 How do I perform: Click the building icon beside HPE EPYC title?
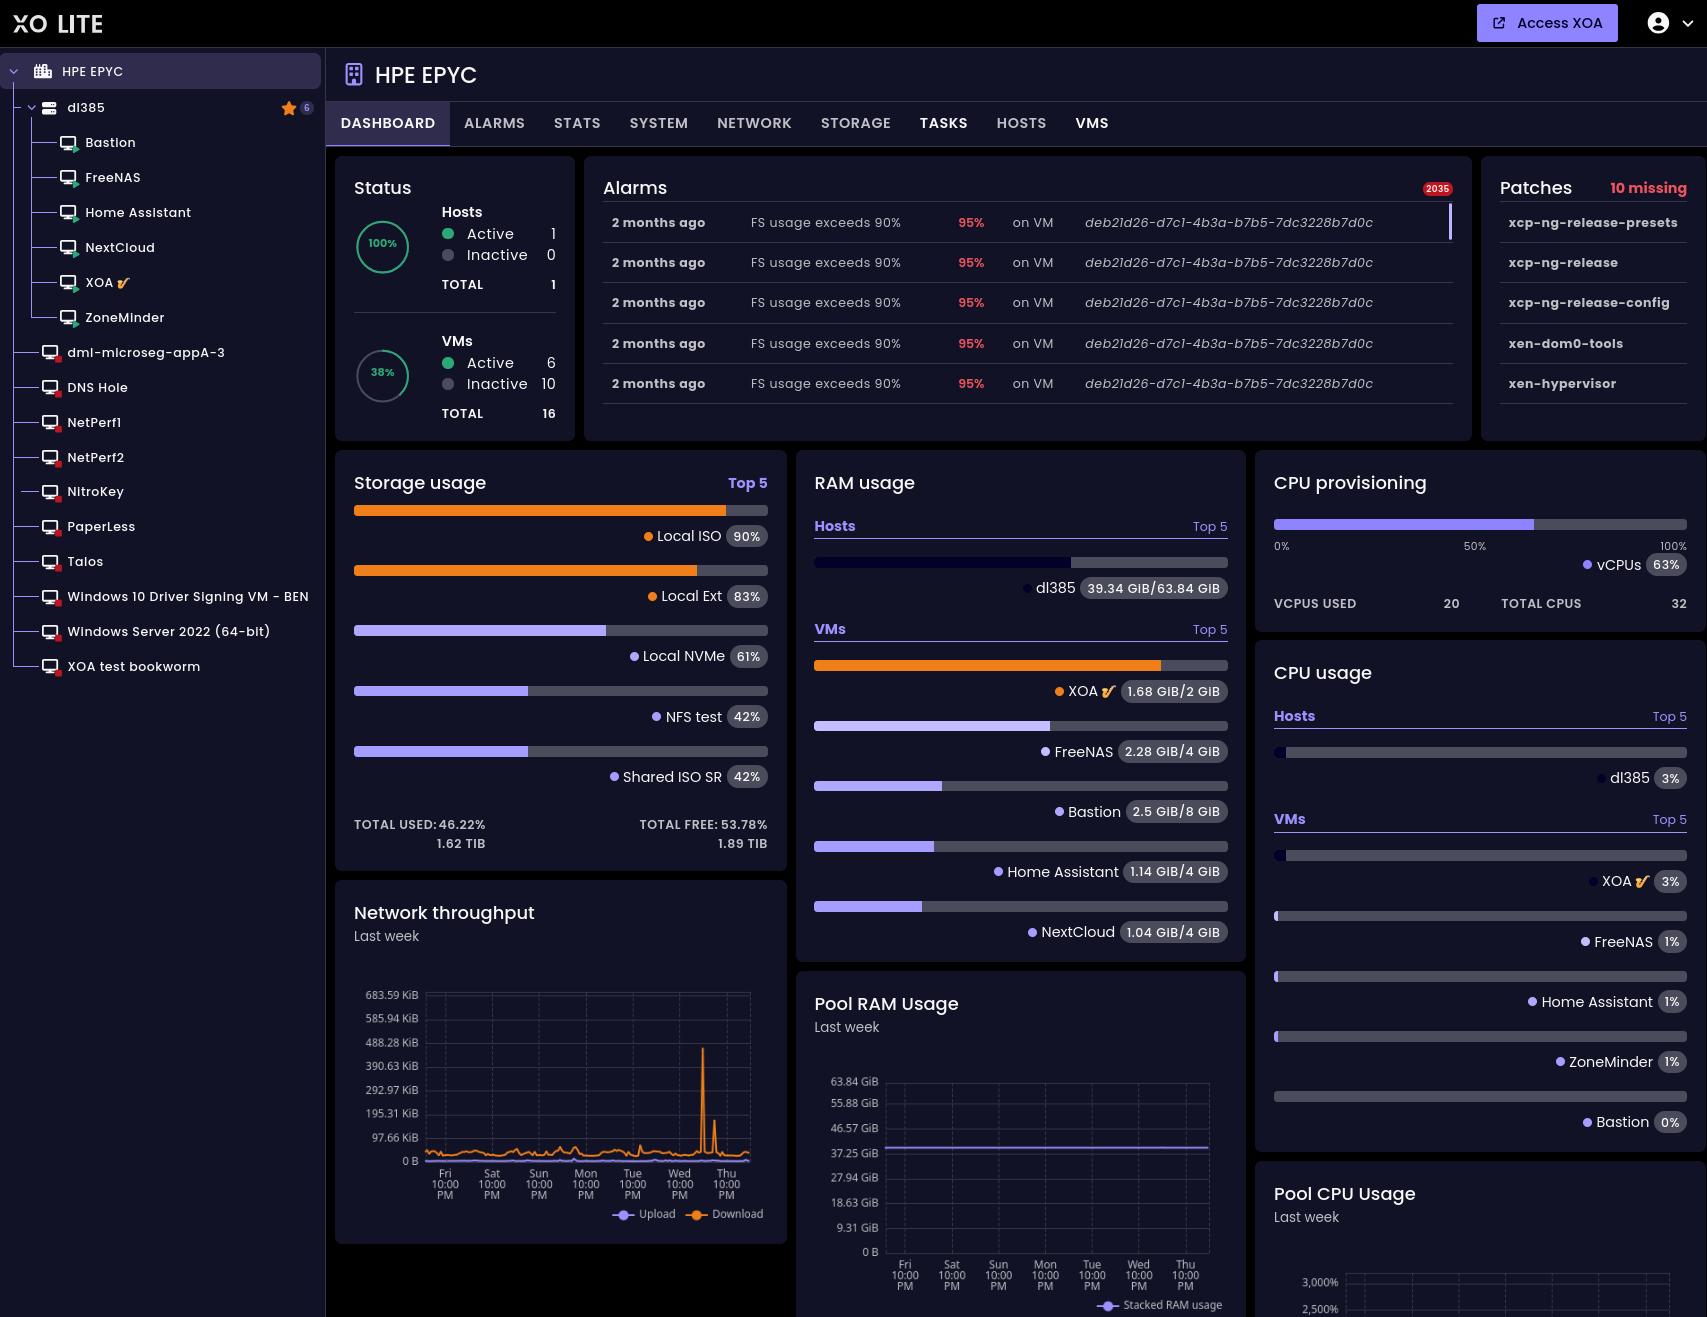click(x=353, y=74)
